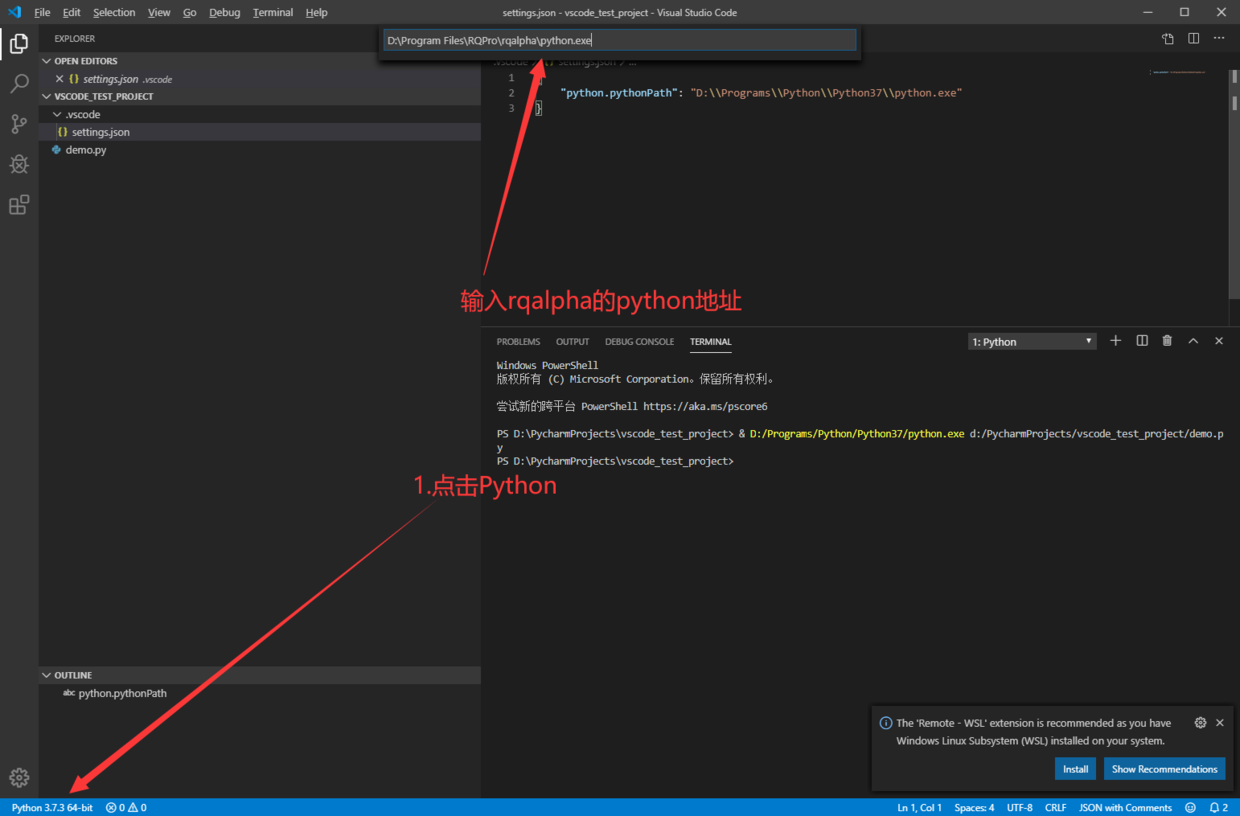
Task: Click the feedback smiley in status bar
Action: coord(1190,807)
